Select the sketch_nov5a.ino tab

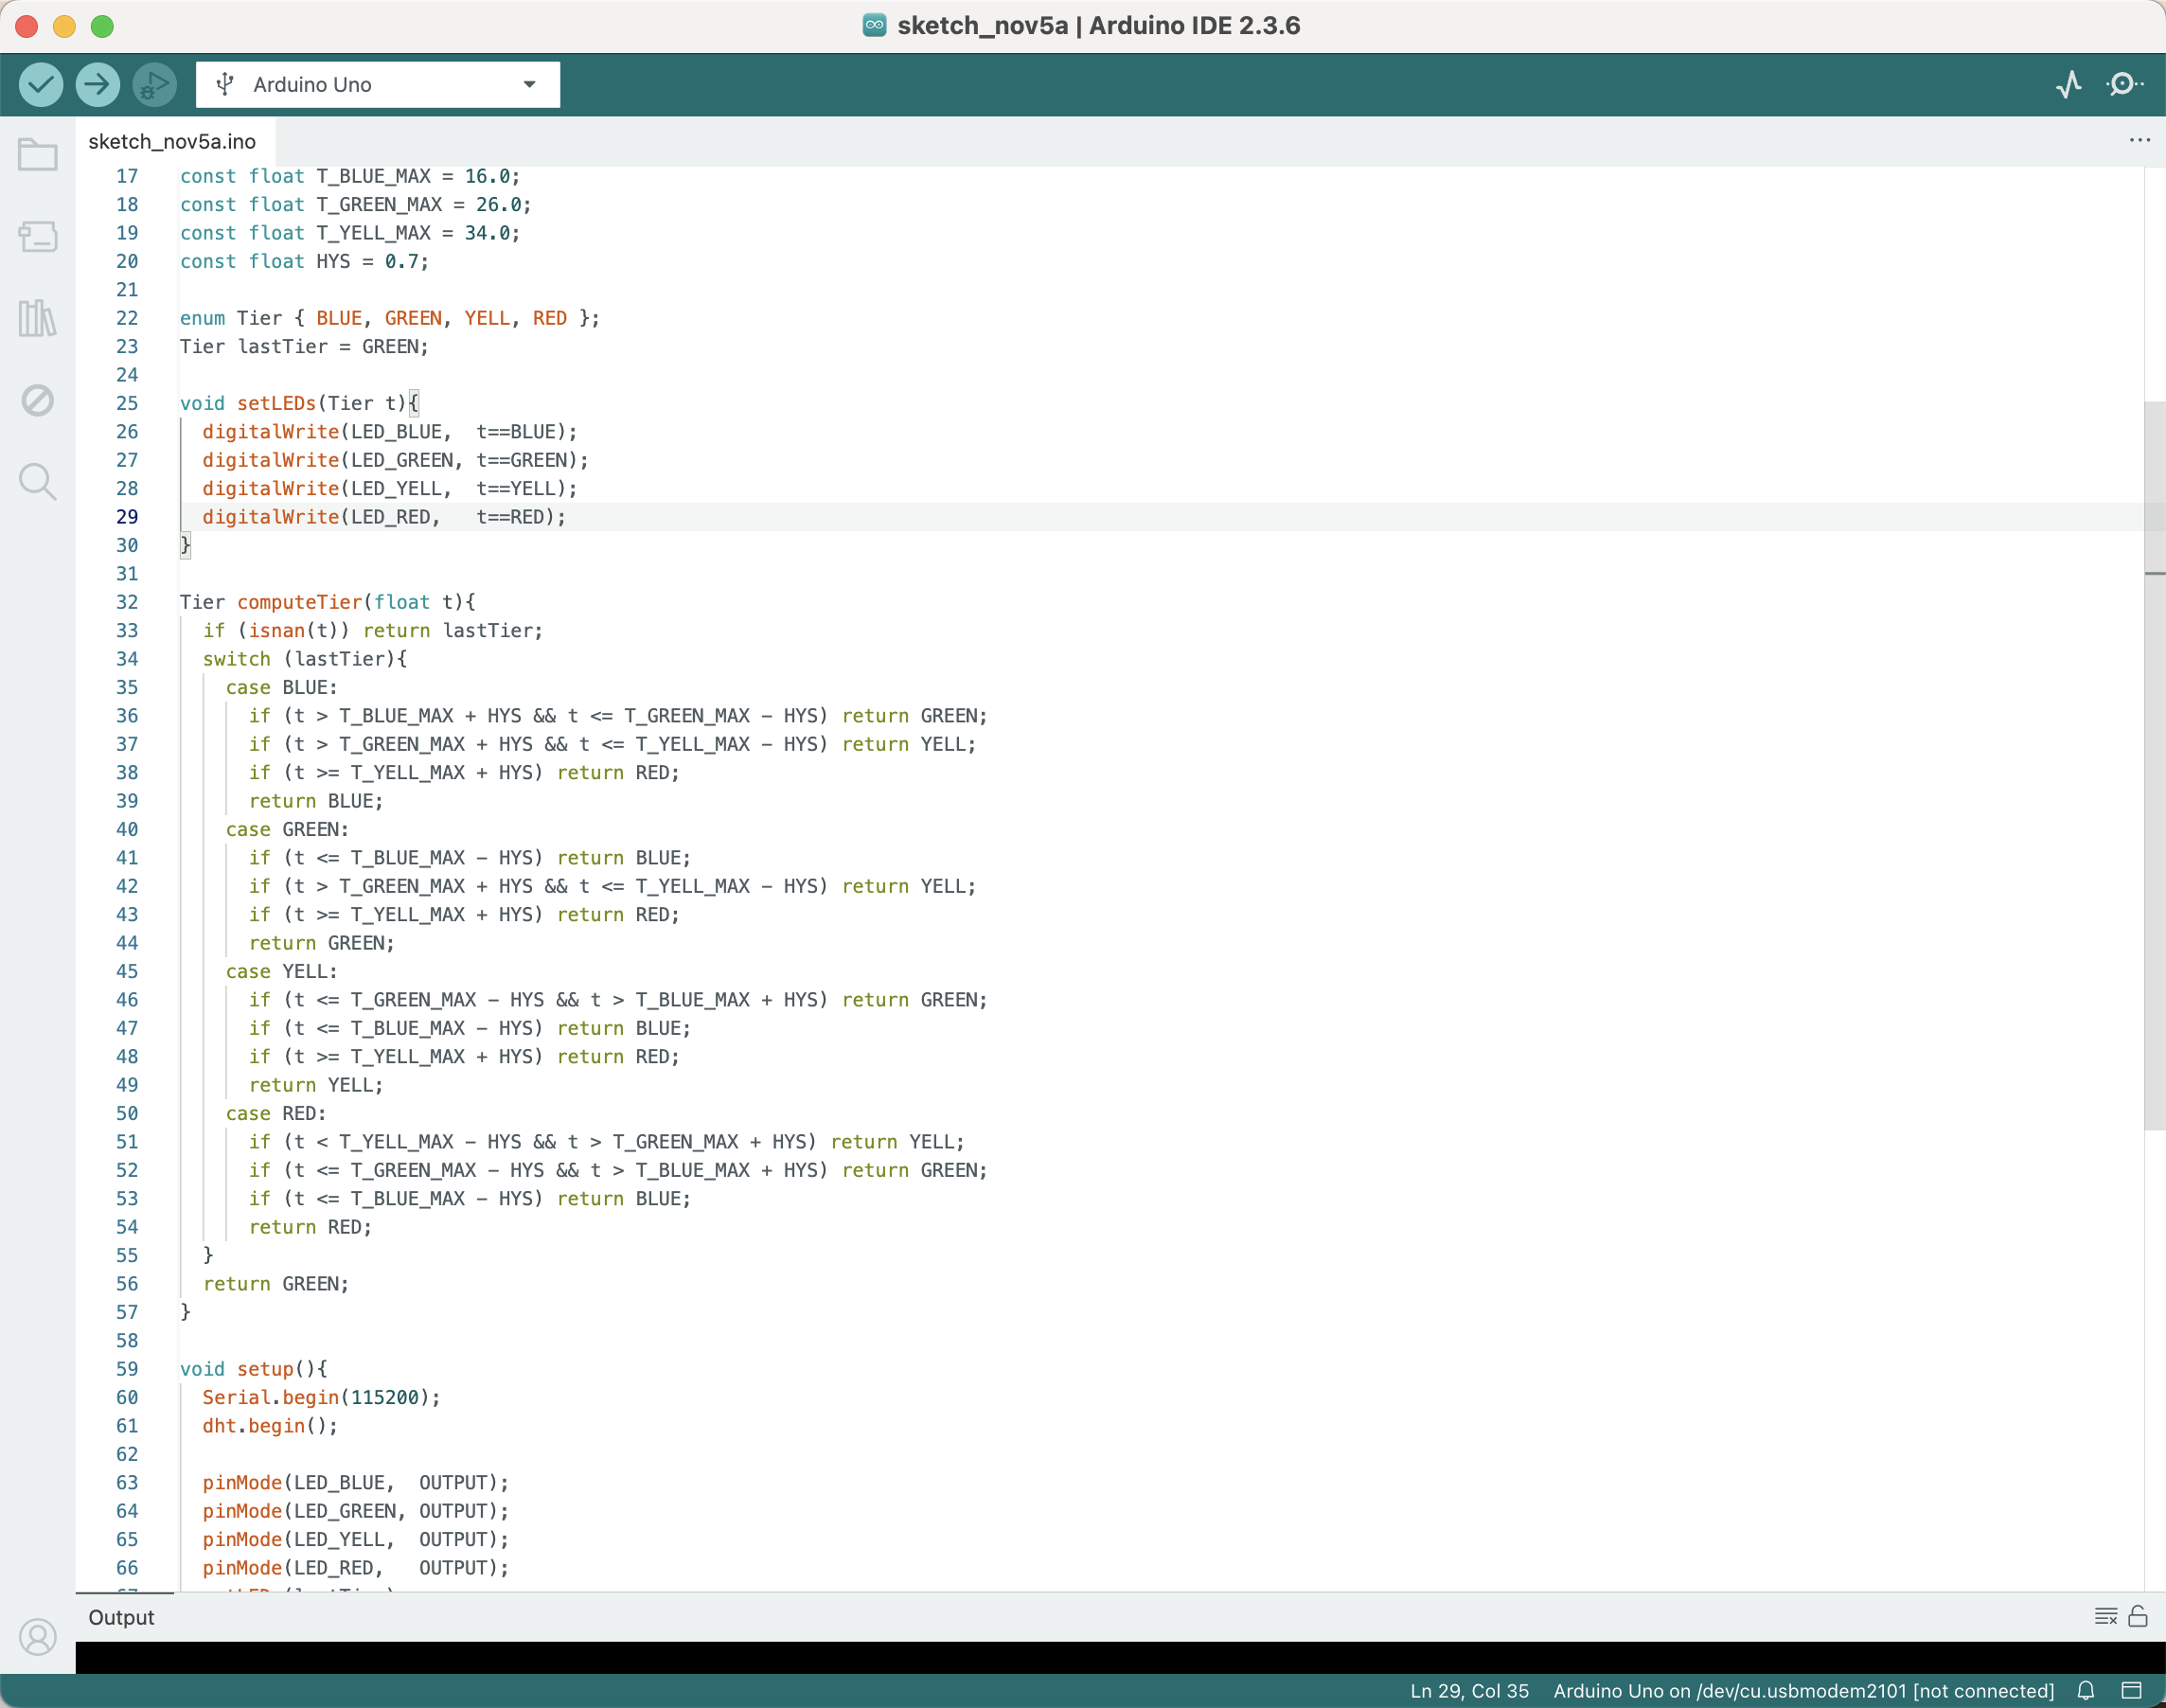pyautogui.click(x=172, y=142)
